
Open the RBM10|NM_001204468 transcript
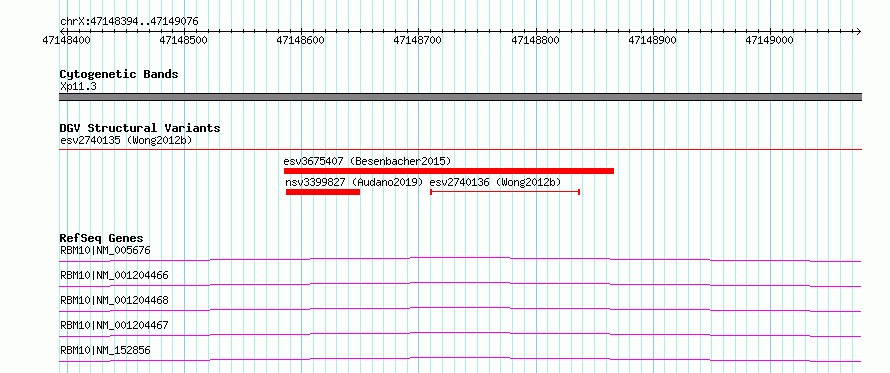(x=114, y=300)
